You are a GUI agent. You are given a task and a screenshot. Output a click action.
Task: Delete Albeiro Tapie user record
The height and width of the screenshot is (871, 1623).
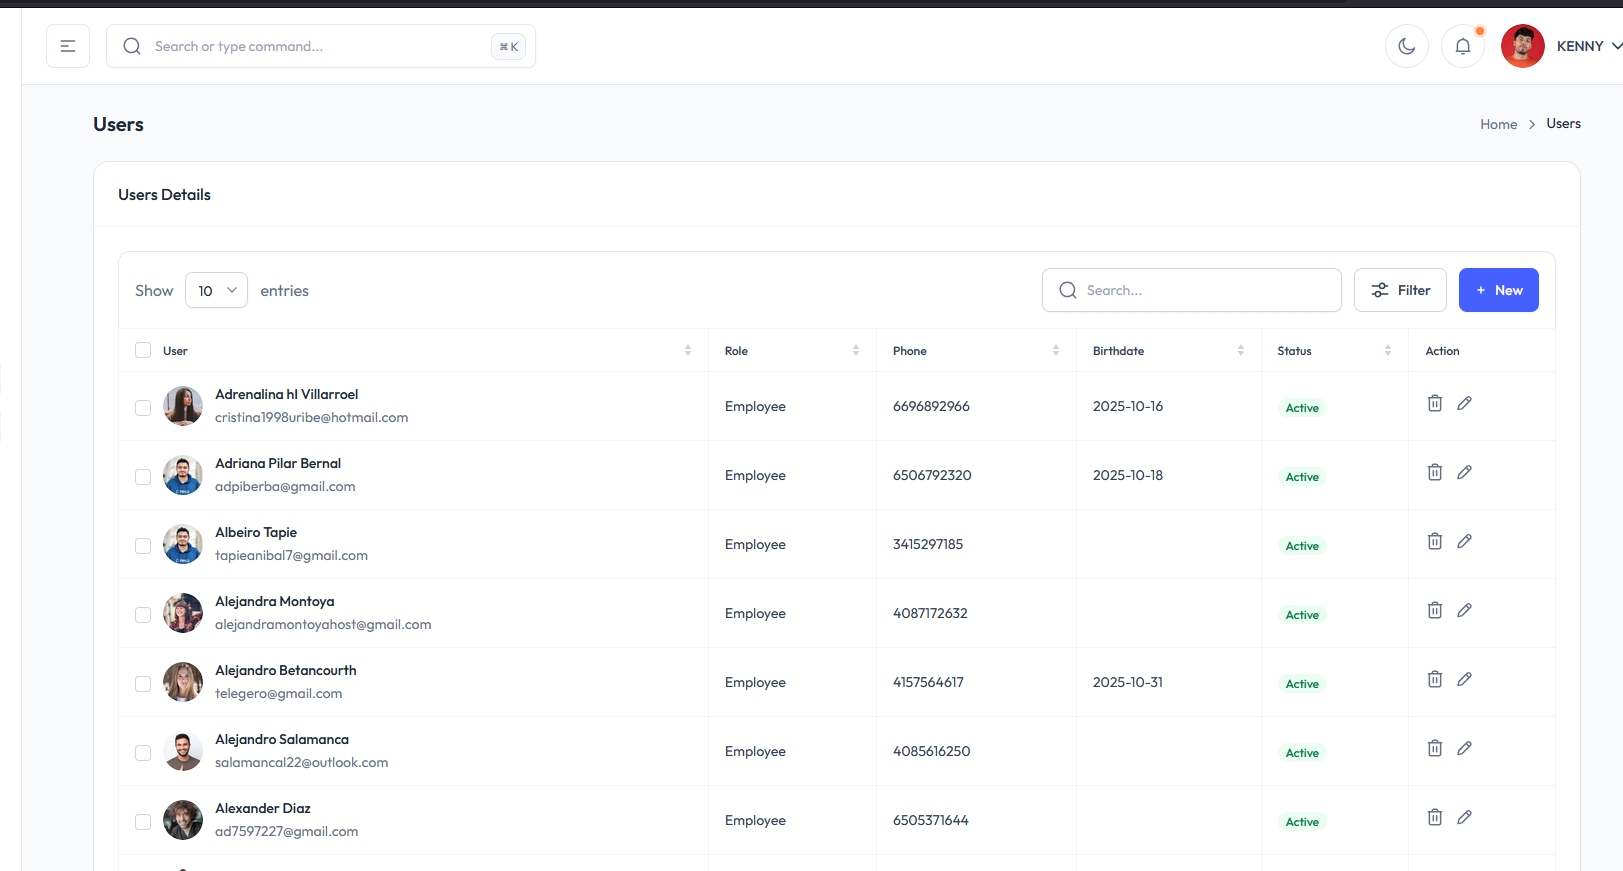pyautogui.click(x=1434, y=541)
